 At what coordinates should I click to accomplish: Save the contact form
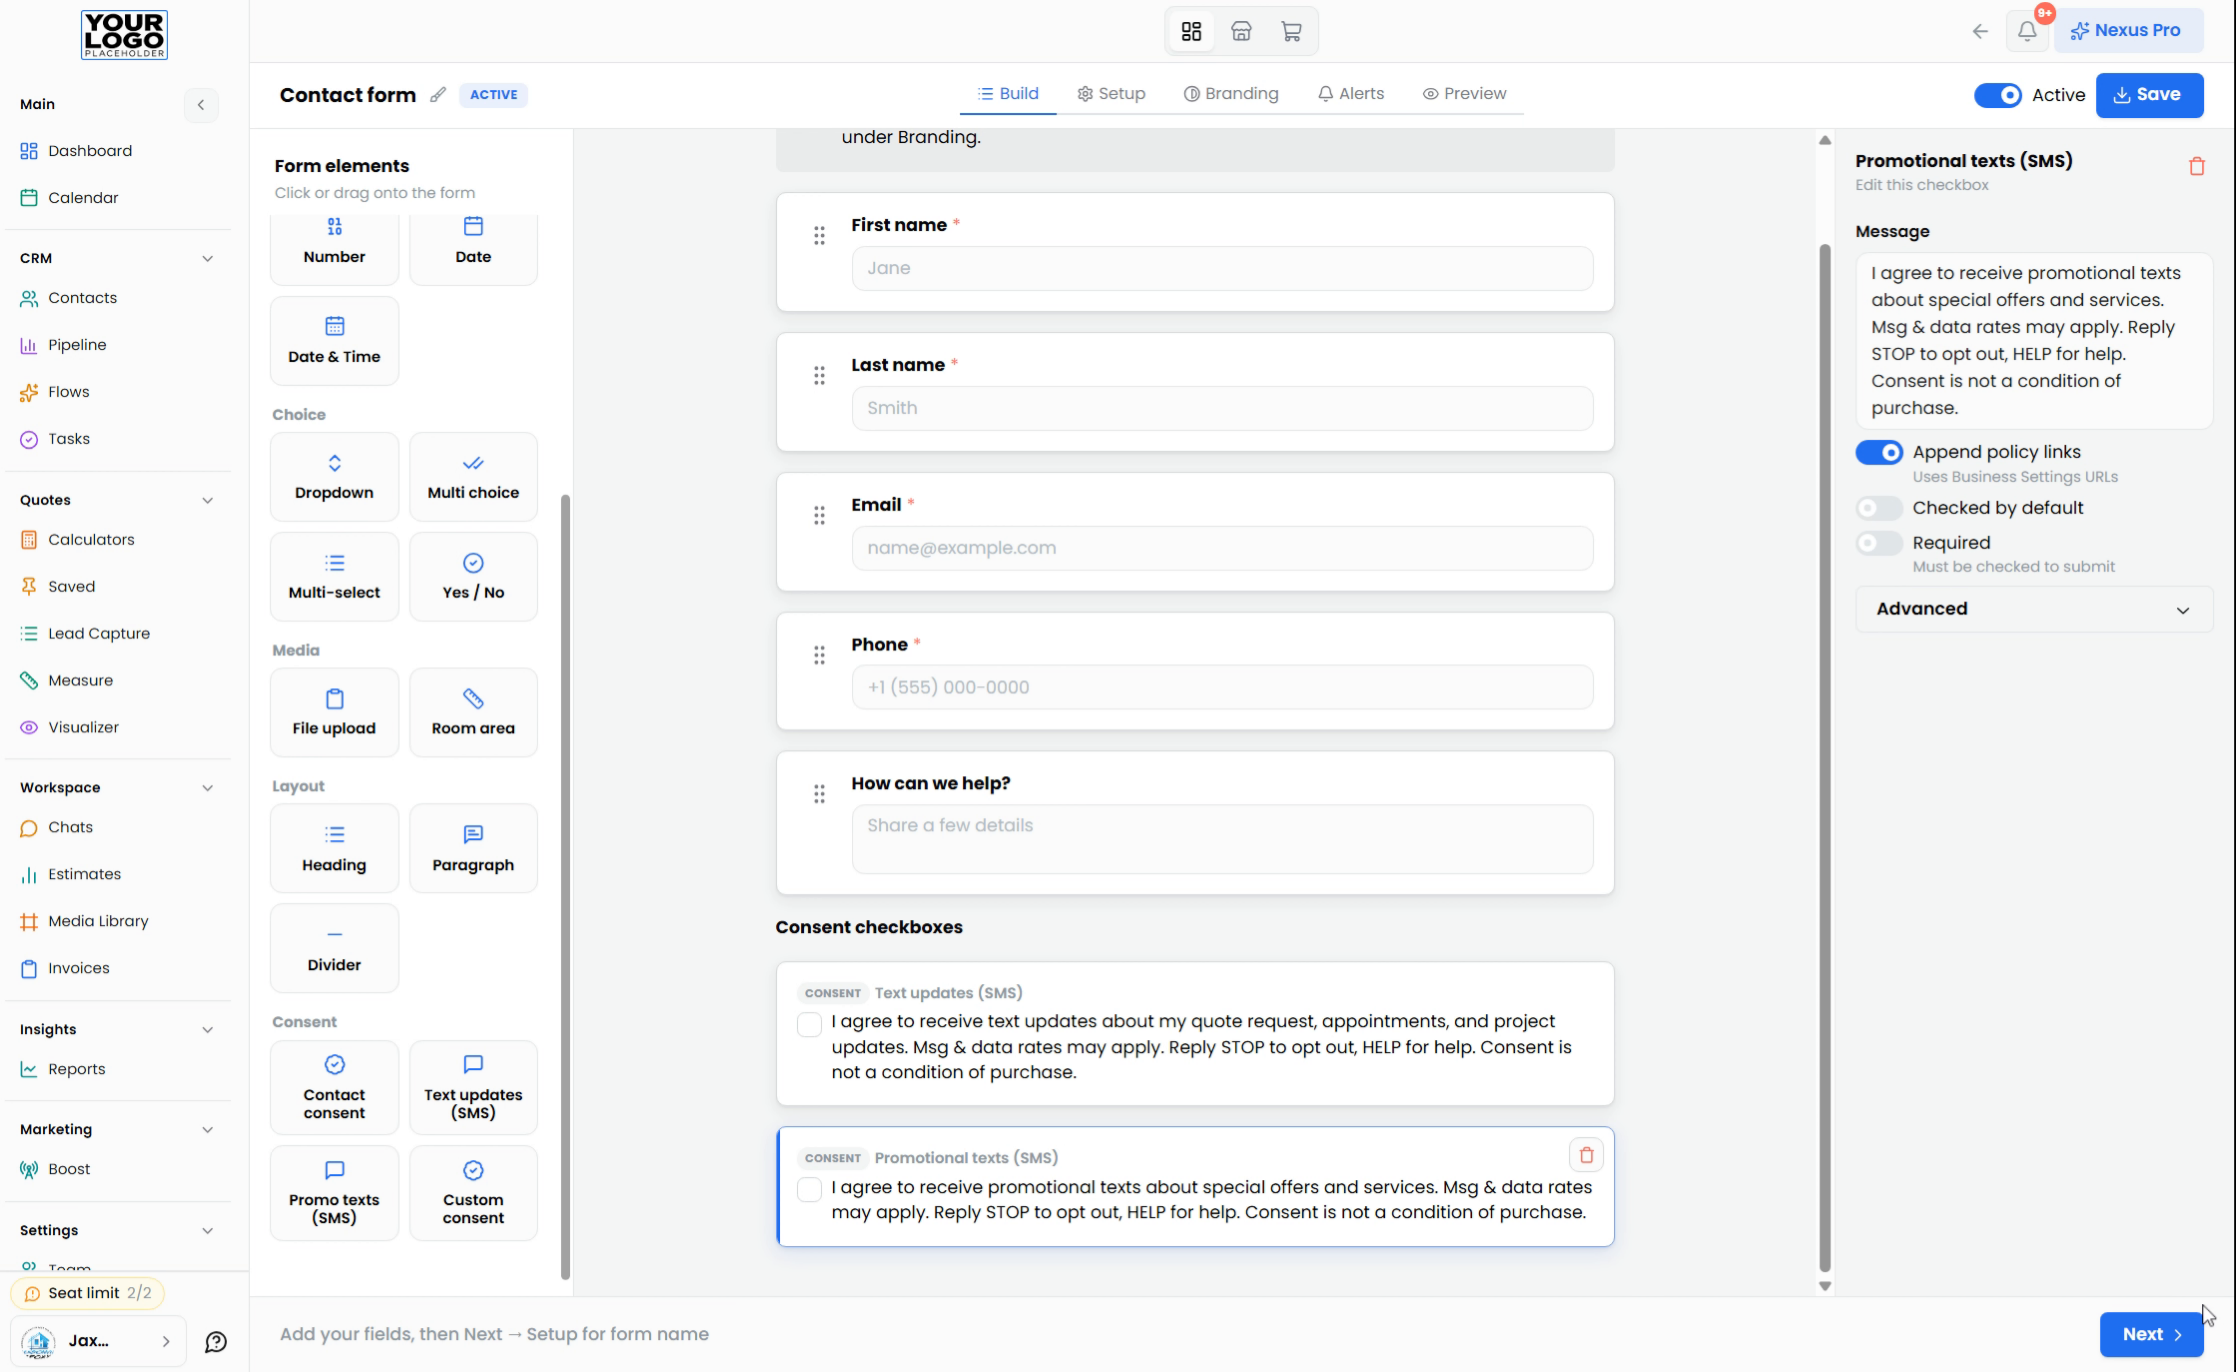point(2149,95)
